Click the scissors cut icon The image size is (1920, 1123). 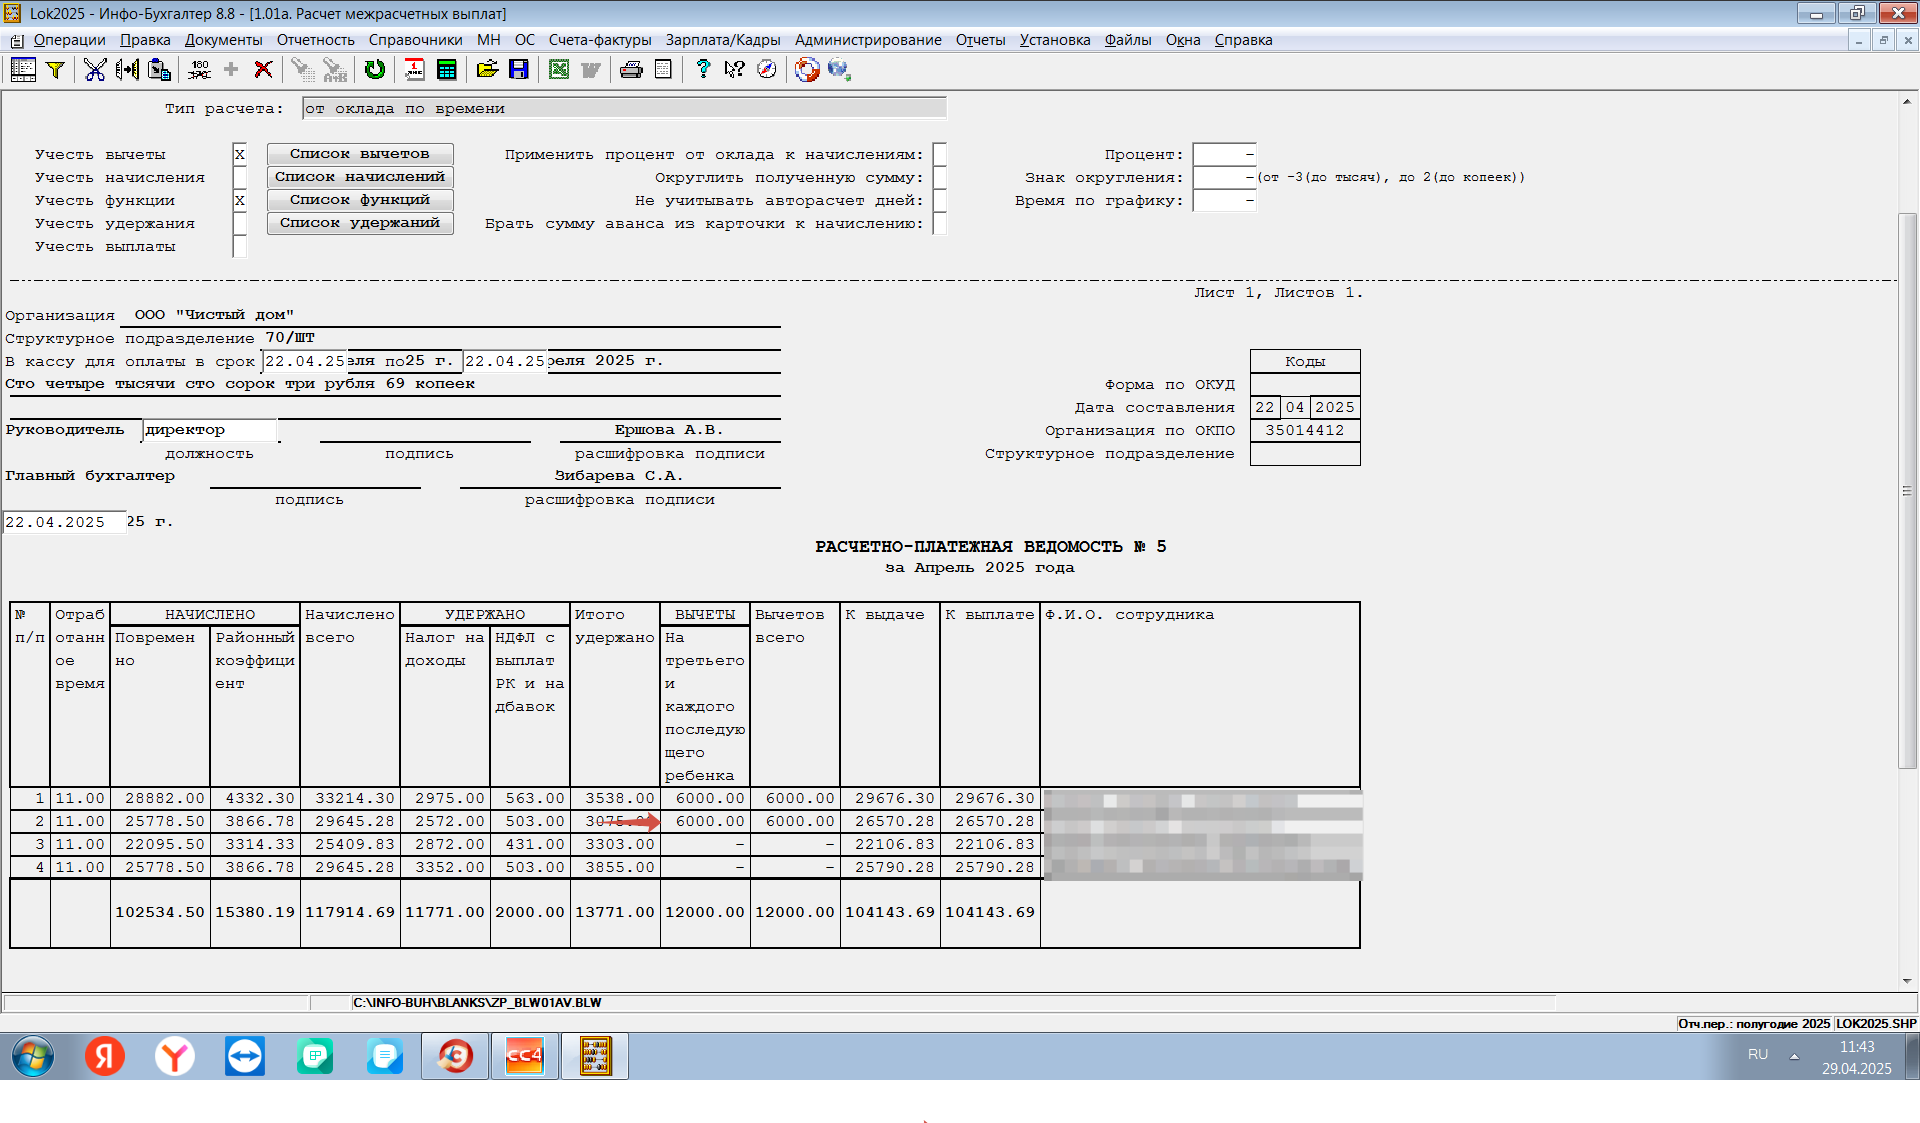(95, 69)
